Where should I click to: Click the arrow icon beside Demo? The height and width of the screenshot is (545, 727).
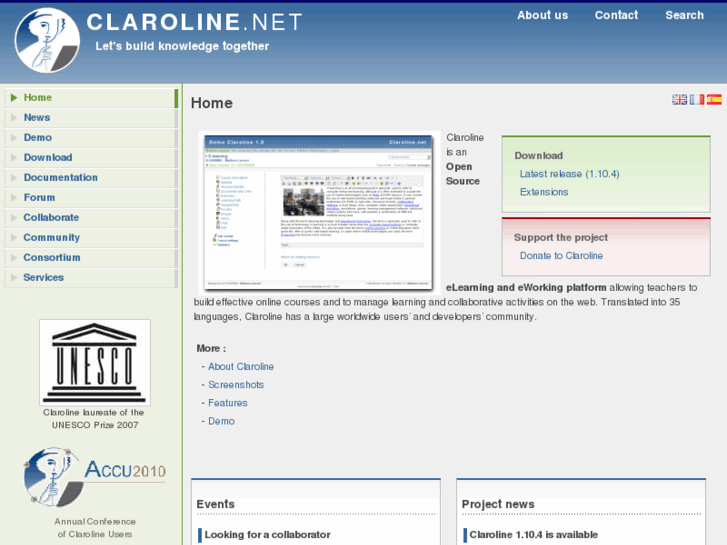[14, 137]
